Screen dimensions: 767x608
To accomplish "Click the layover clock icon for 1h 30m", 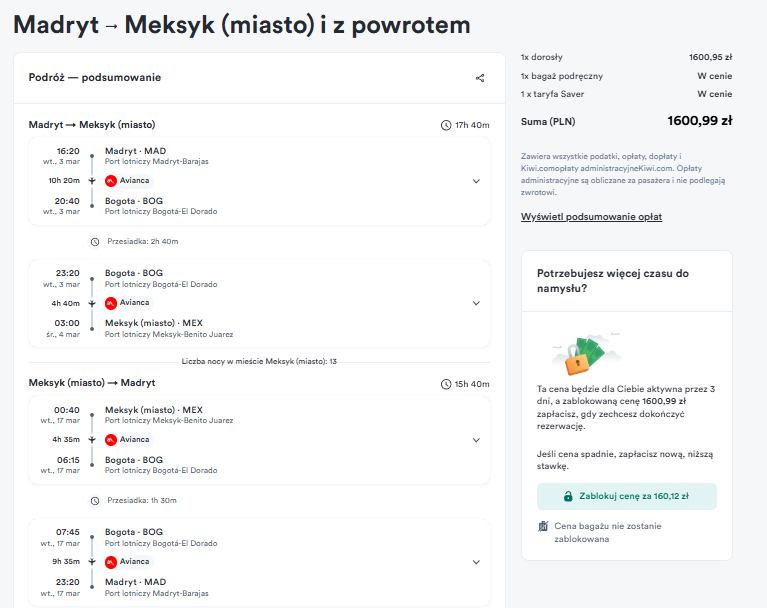I will pyautogui.click(x=95, y=501).
